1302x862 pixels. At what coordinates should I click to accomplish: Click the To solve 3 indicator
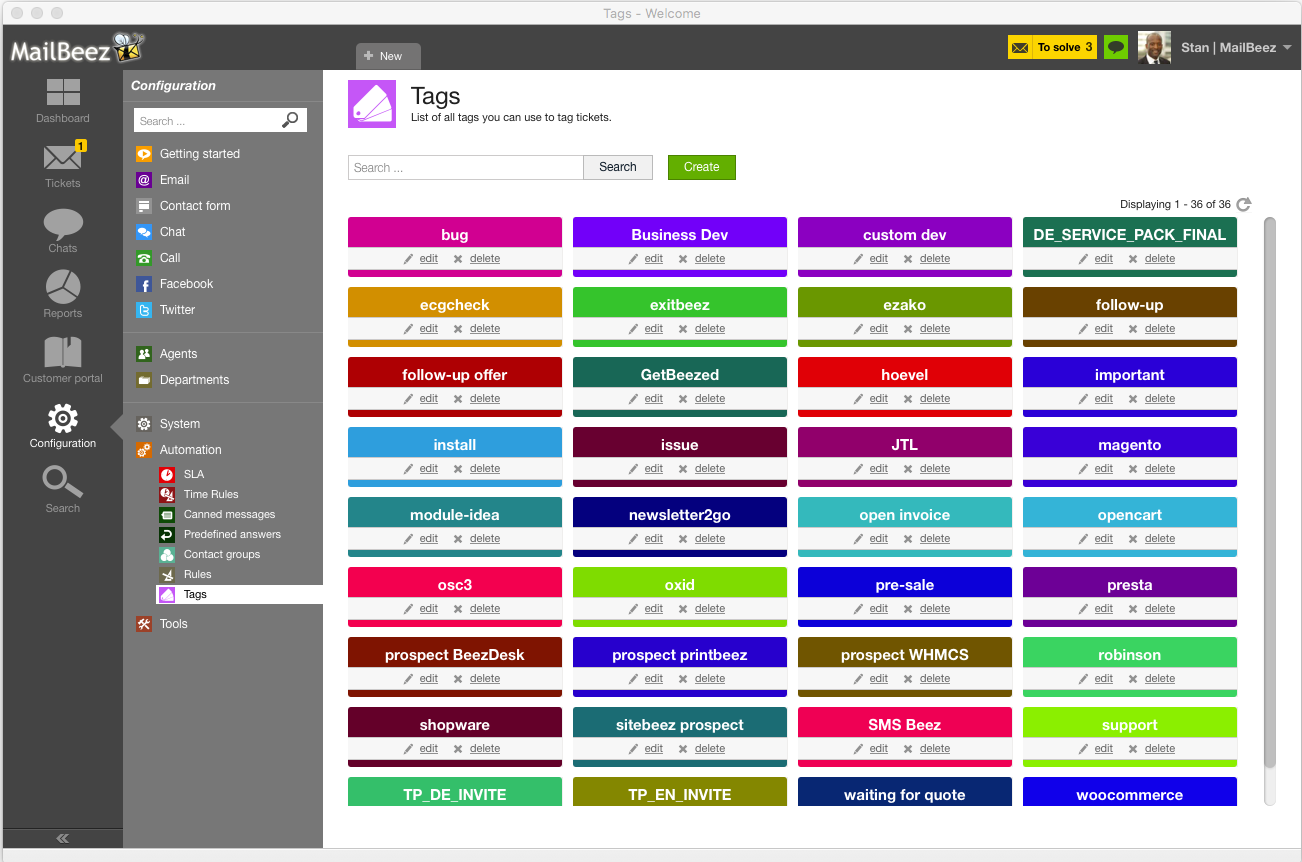(1054, 47)
